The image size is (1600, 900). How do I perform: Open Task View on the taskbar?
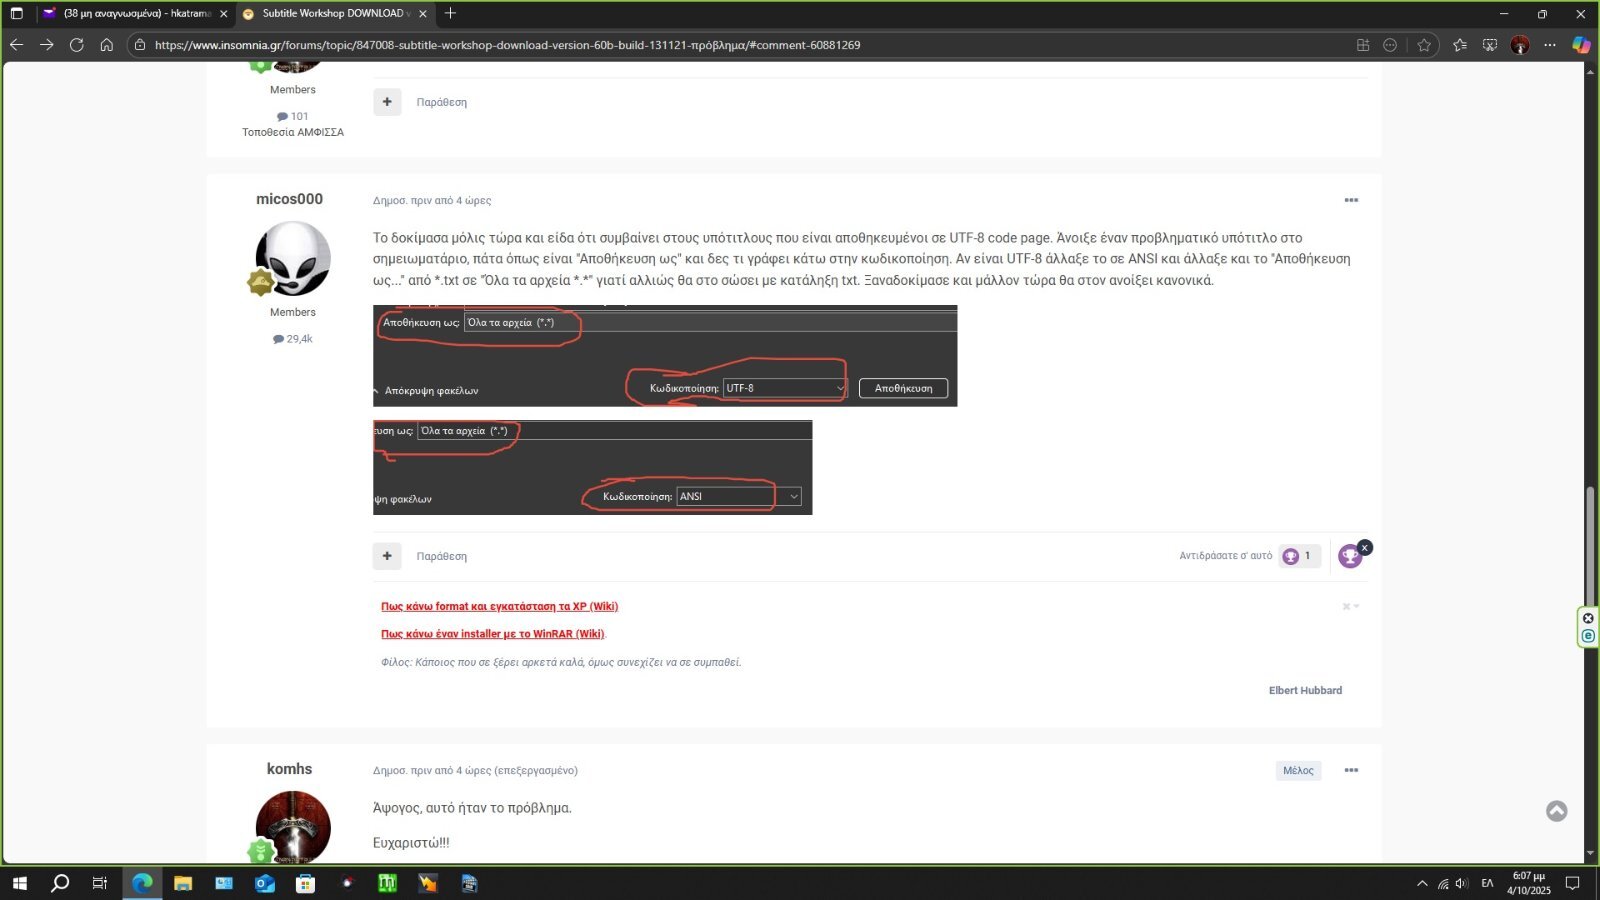click(100, 883)
